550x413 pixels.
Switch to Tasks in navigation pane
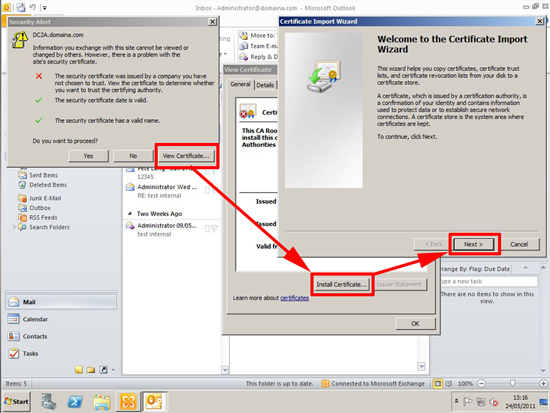pyautogui.click(x=61, y=353)
